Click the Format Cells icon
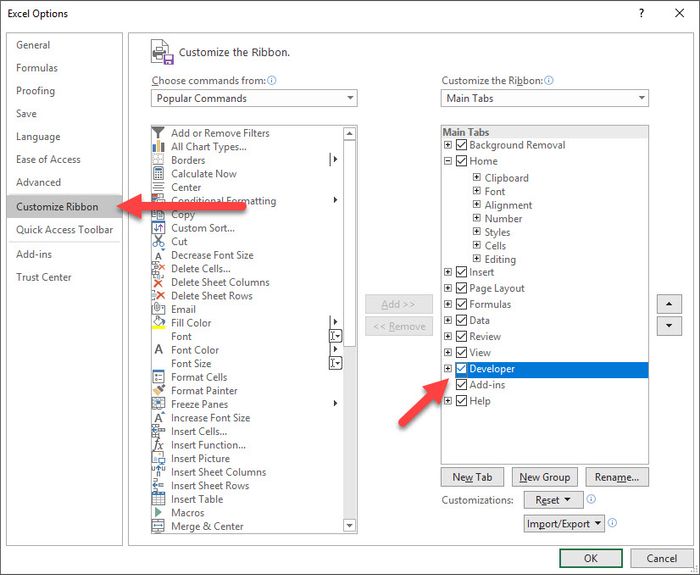Viewport: 700px width, 575px height. pyautogui.click(x=158, y=377)
